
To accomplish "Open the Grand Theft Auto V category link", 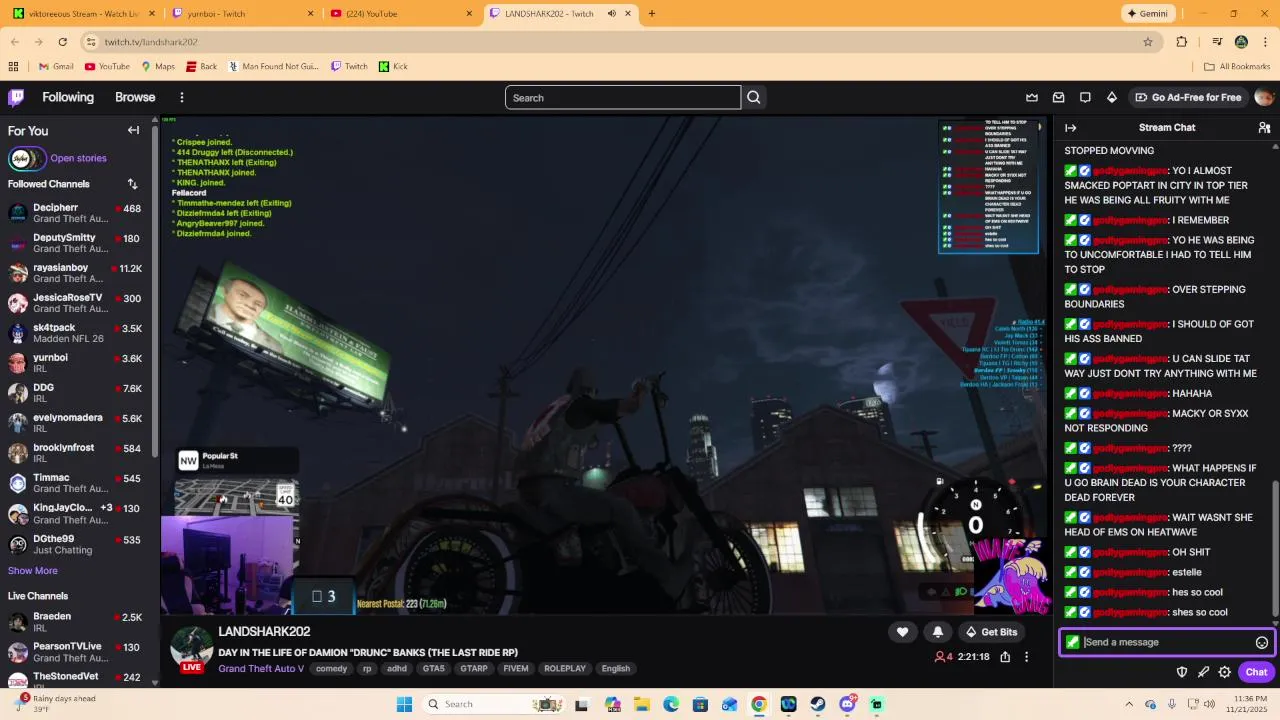I will [x=262, y=669].
